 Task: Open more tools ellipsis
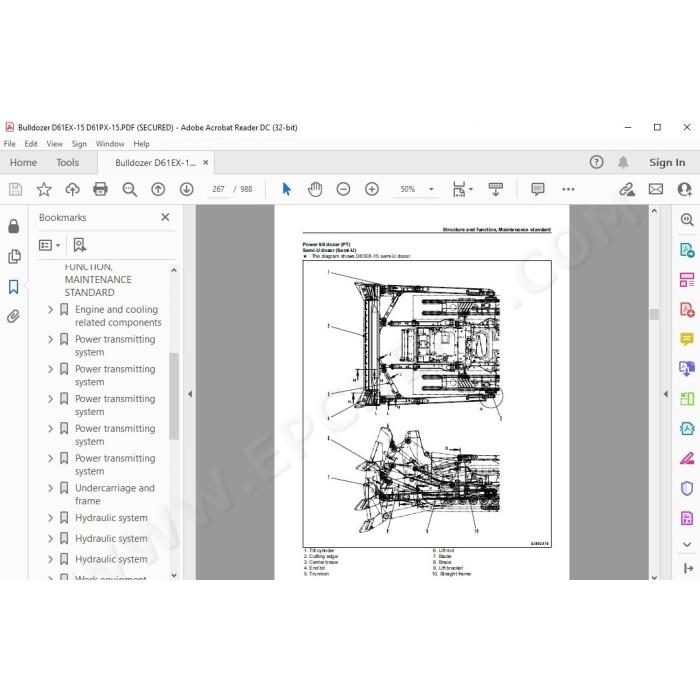568,189
